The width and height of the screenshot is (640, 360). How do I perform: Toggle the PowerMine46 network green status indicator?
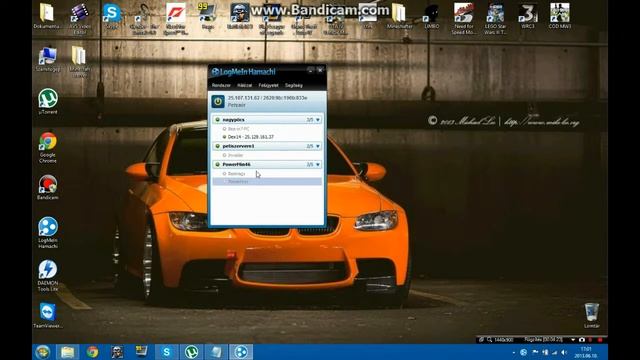pos(218,164)
